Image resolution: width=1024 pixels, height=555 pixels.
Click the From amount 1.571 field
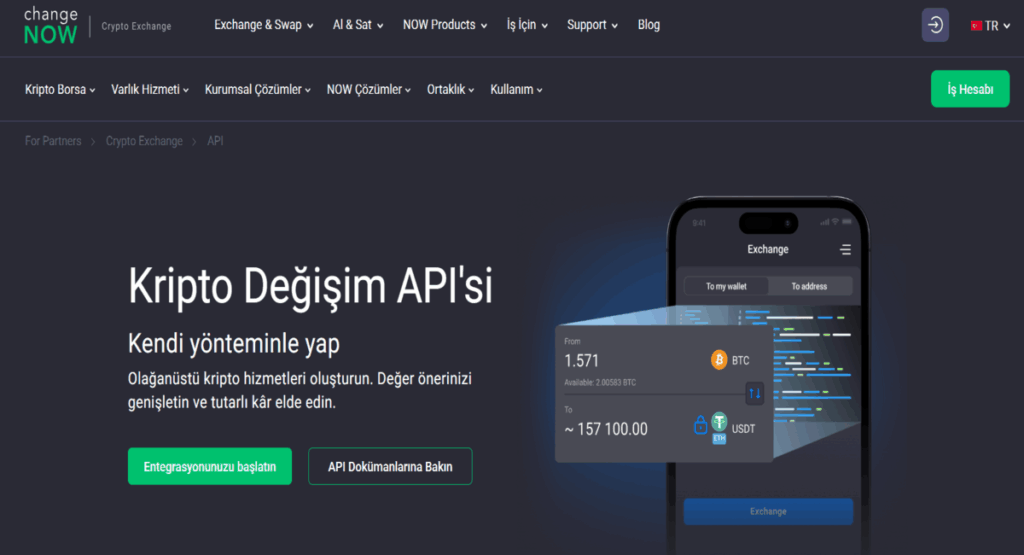point(581,360)
